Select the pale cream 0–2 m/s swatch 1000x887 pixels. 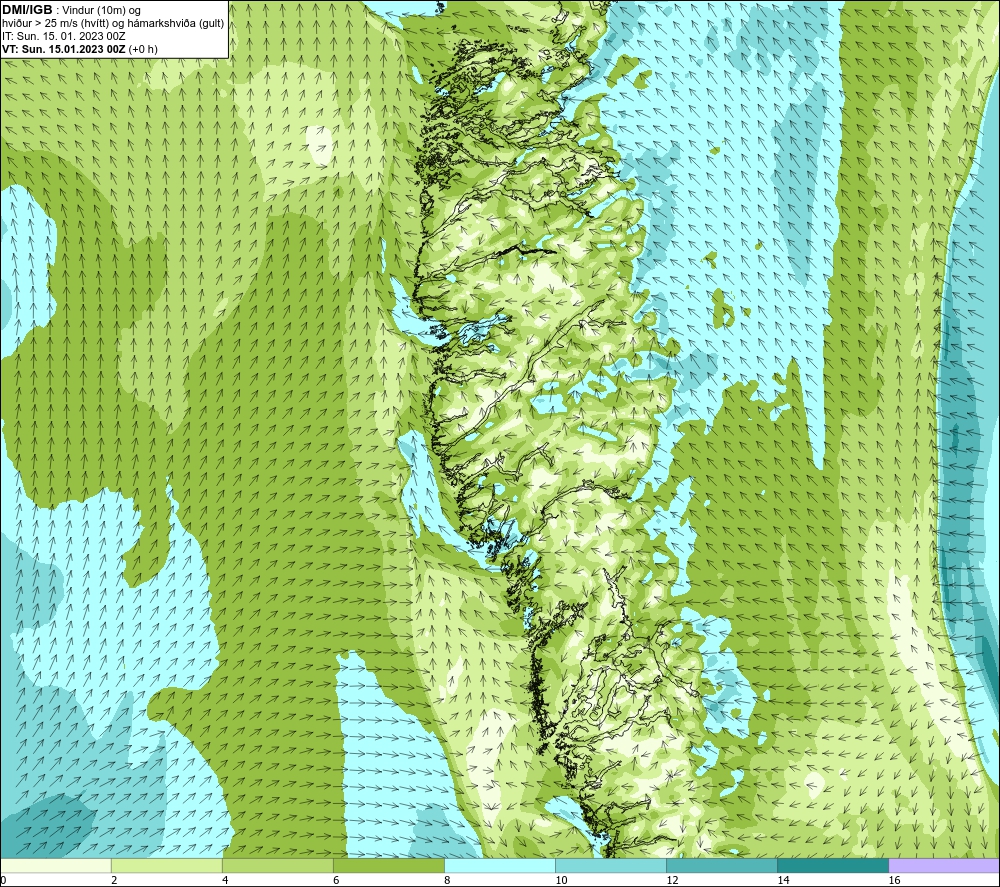point(55,865)
